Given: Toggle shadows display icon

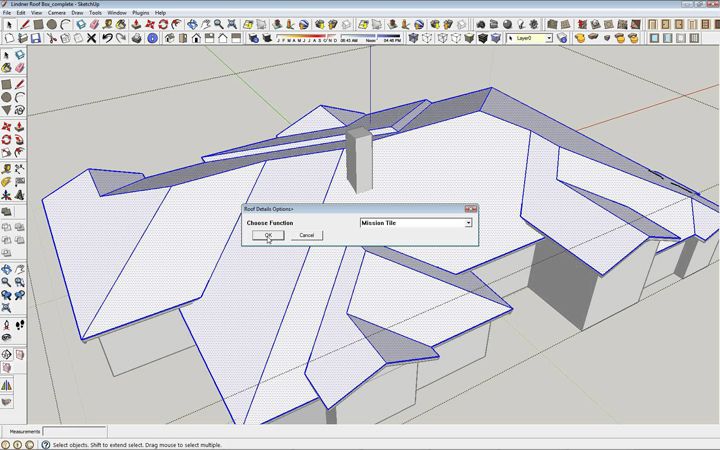Looking at the screenshot, I should tap(266, 38).
